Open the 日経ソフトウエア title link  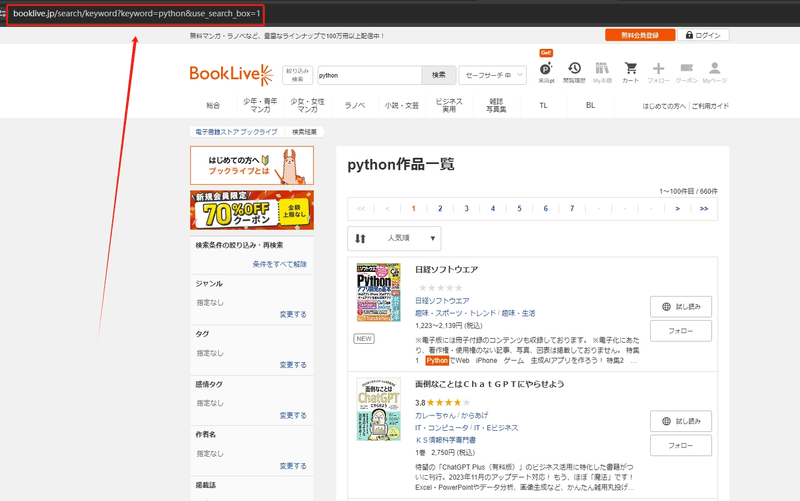tap(446, 269)
